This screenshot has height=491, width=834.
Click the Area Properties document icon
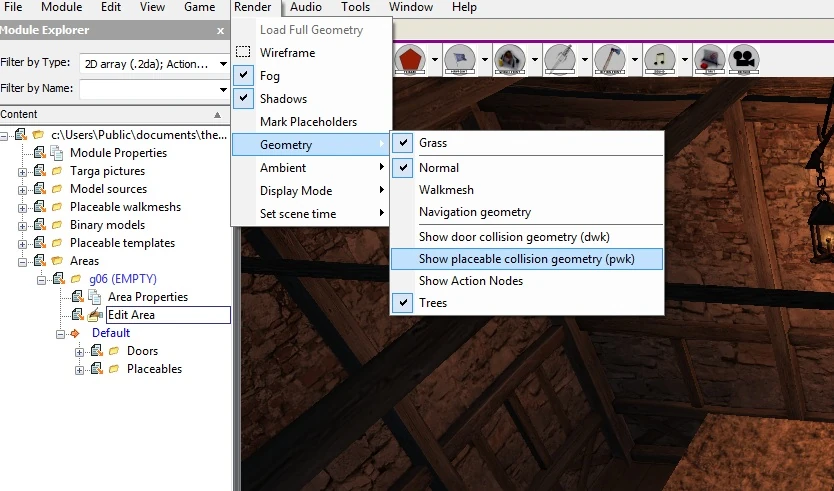pos(95,297)
